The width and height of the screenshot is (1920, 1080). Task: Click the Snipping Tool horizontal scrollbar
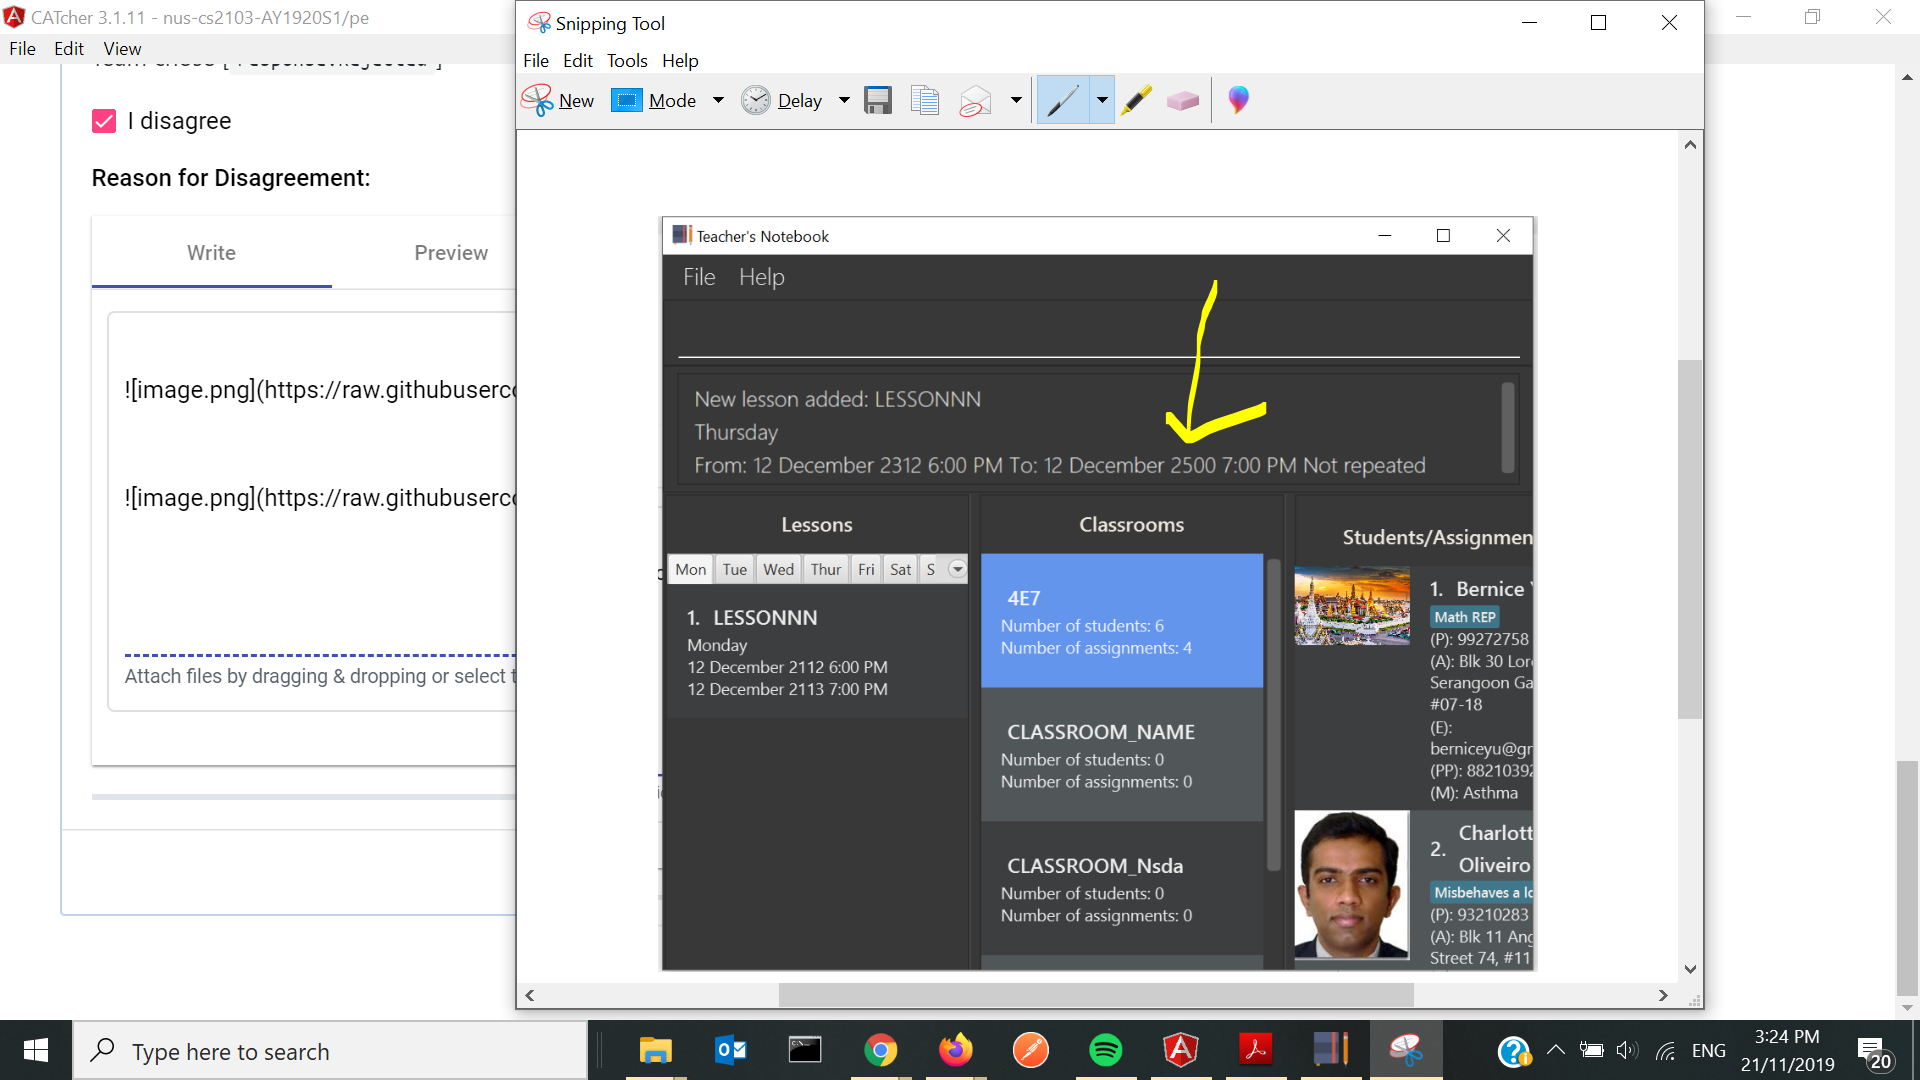tap(1095, 995)
